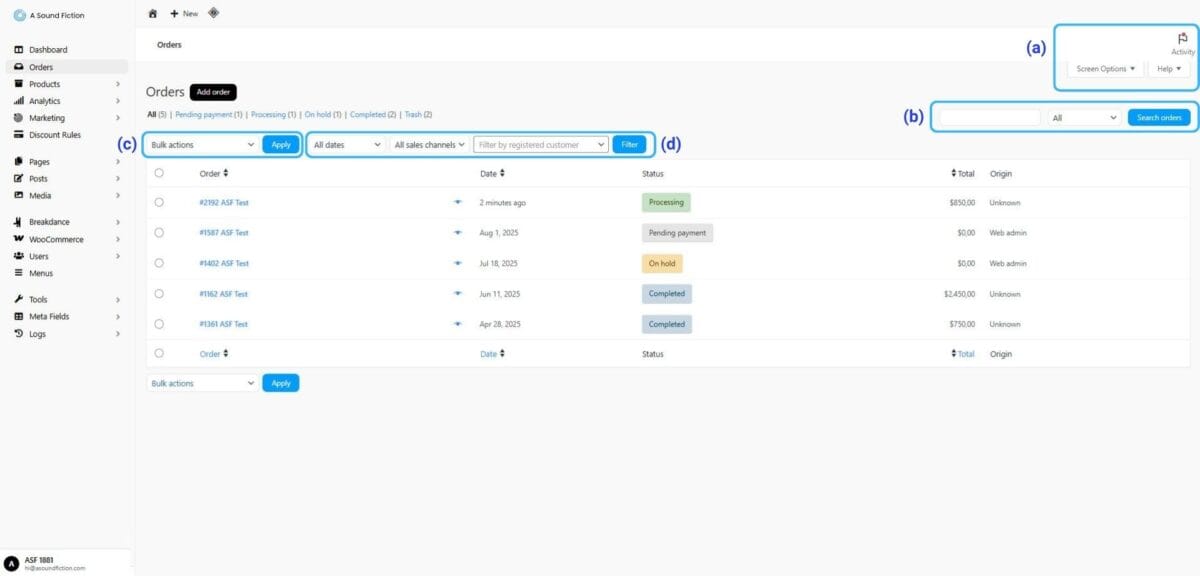This screenshot has height=576, width=1200.
Task: Open the Tools wrench icon in sidebar
Action: coord(19,299)
